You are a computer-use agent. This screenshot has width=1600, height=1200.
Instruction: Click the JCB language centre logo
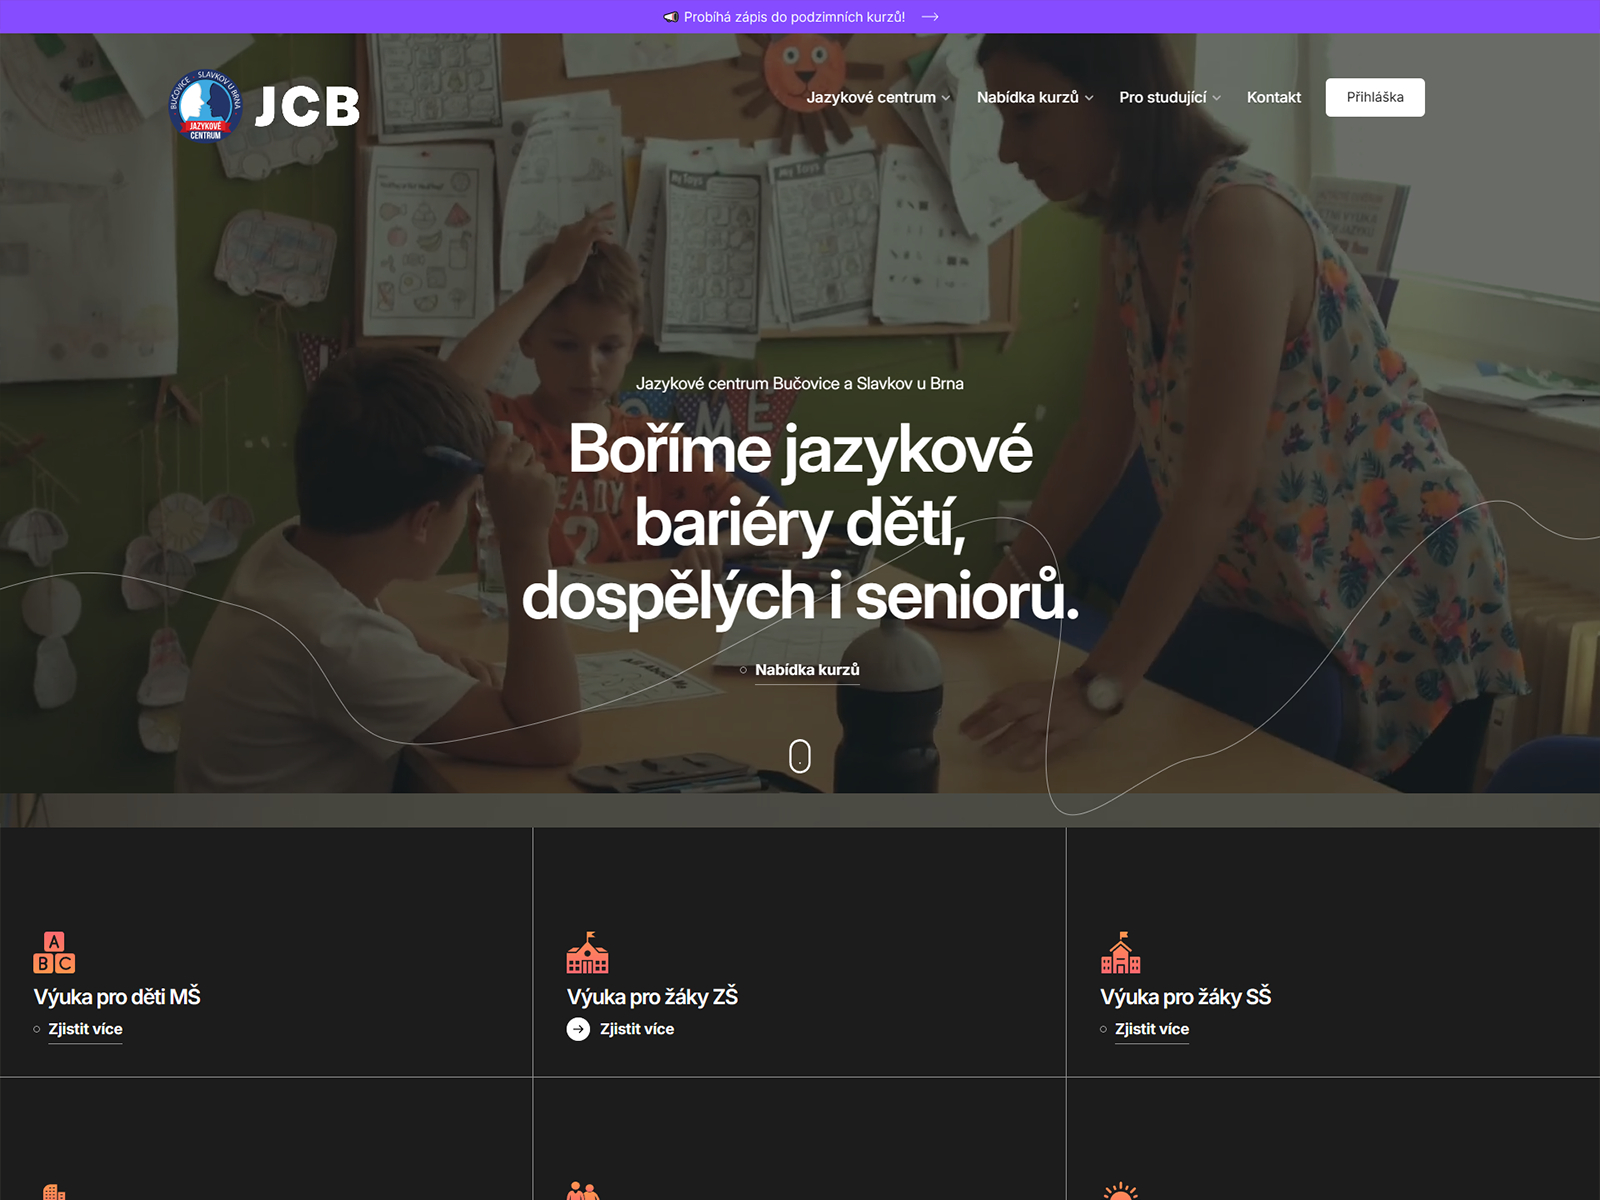pyautogui.click(x=265, y=106)
